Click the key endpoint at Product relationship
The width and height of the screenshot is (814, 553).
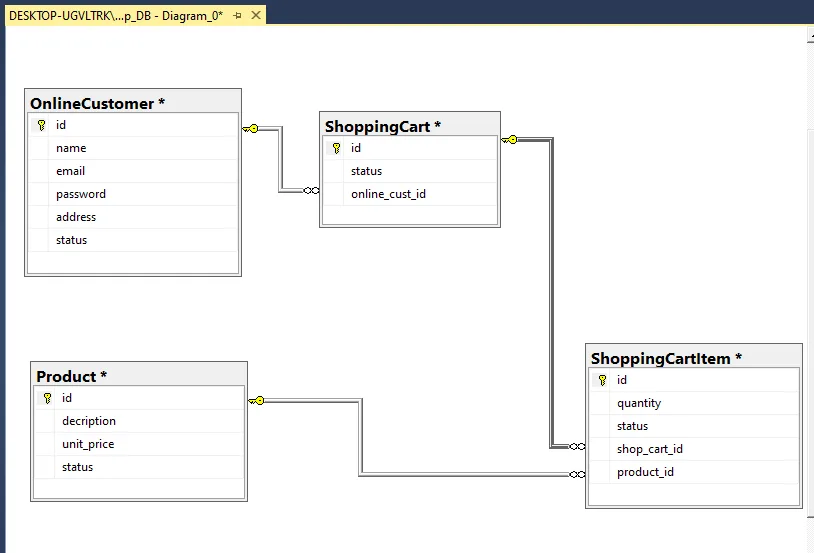tap(256, 400)
